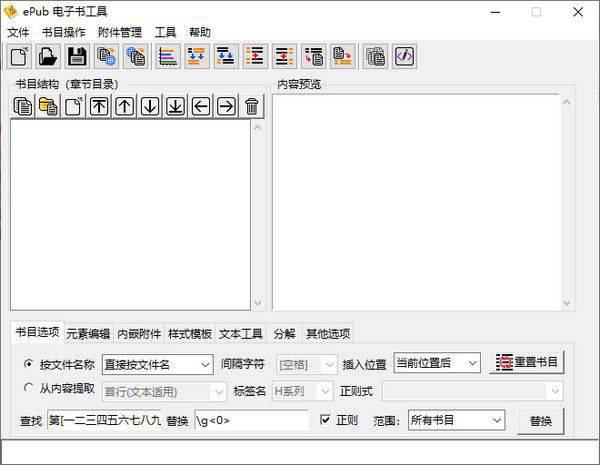Click content preview scrollbar down arrow

[x=567, y=303]
